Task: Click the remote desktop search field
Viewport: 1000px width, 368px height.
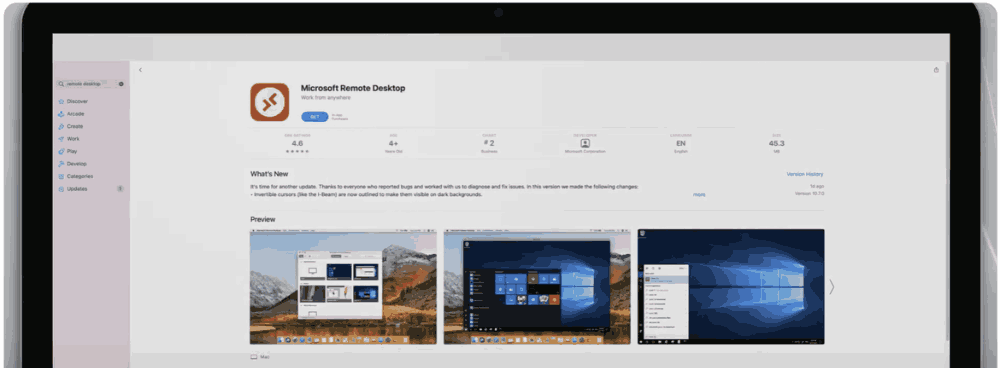Action: (x=87, y=84)
